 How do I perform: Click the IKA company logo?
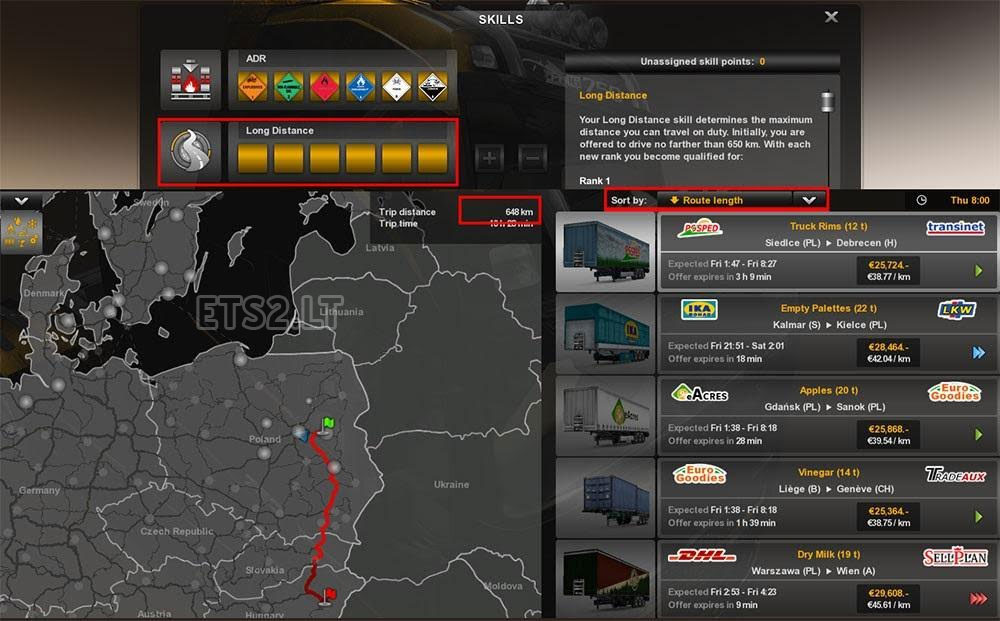[x=700, y=310]
